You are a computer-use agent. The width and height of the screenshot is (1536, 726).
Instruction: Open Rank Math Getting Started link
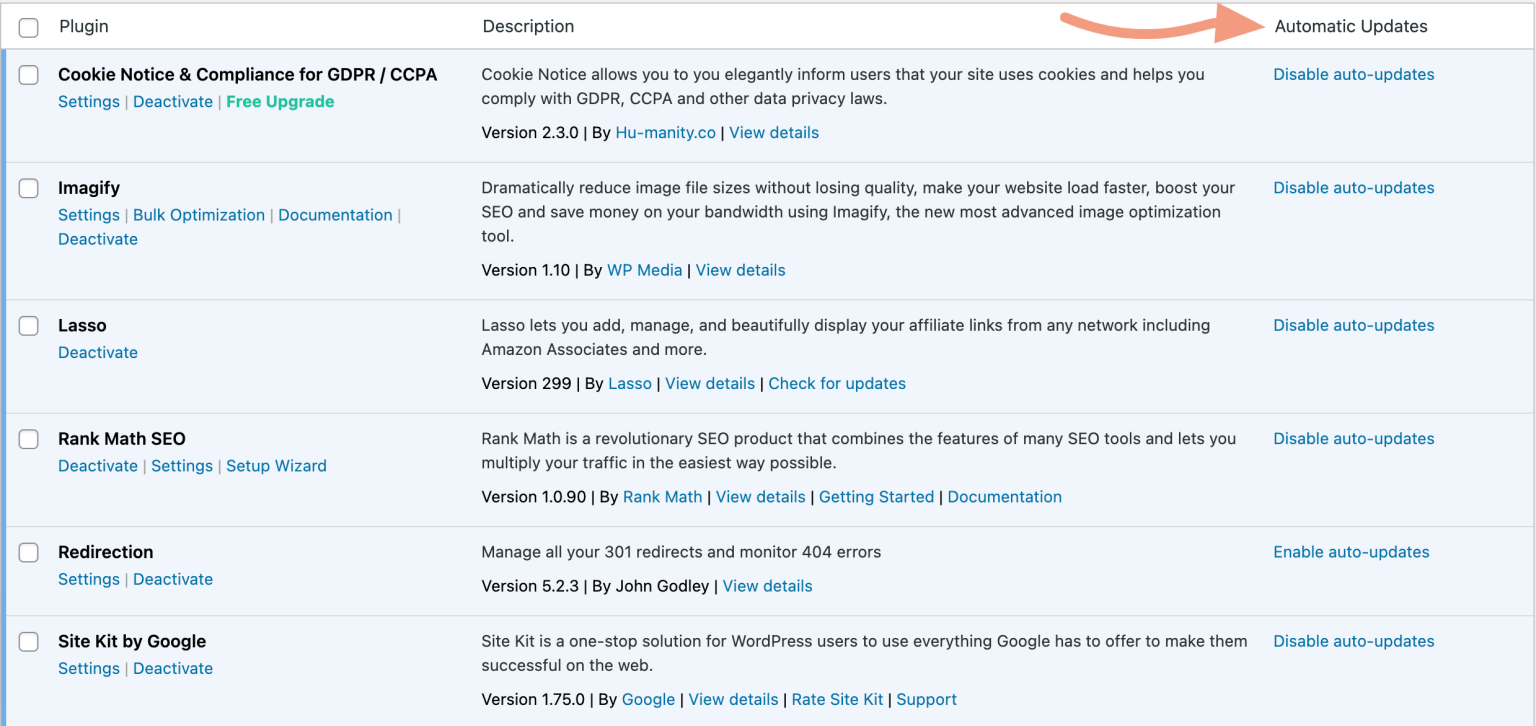[x=876, y=497]
